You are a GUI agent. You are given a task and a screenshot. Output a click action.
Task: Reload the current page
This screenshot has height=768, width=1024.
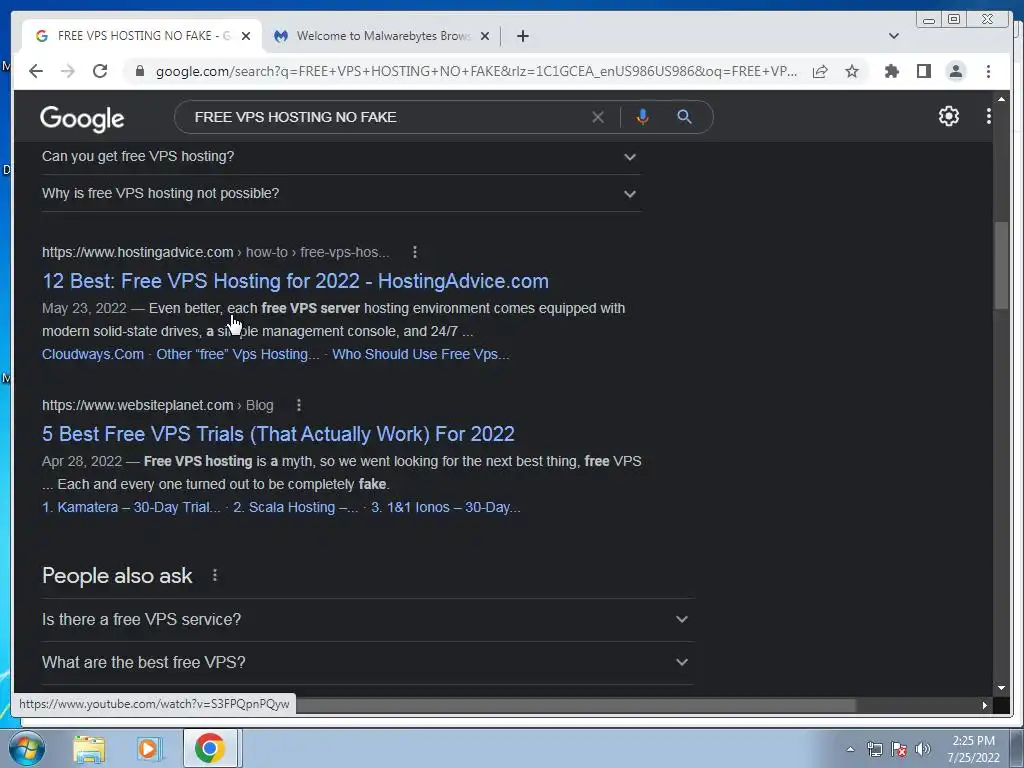click(100, 71)
